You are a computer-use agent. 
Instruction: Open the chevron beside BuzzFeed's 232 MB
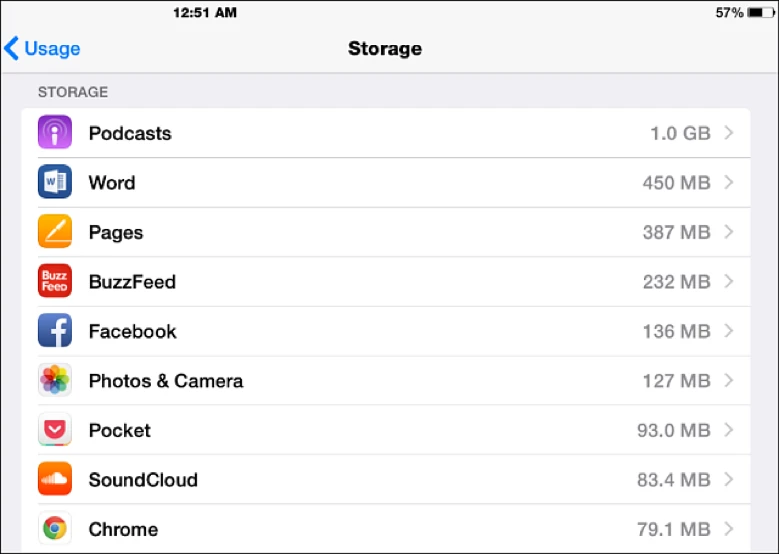(x=728, y=281)
